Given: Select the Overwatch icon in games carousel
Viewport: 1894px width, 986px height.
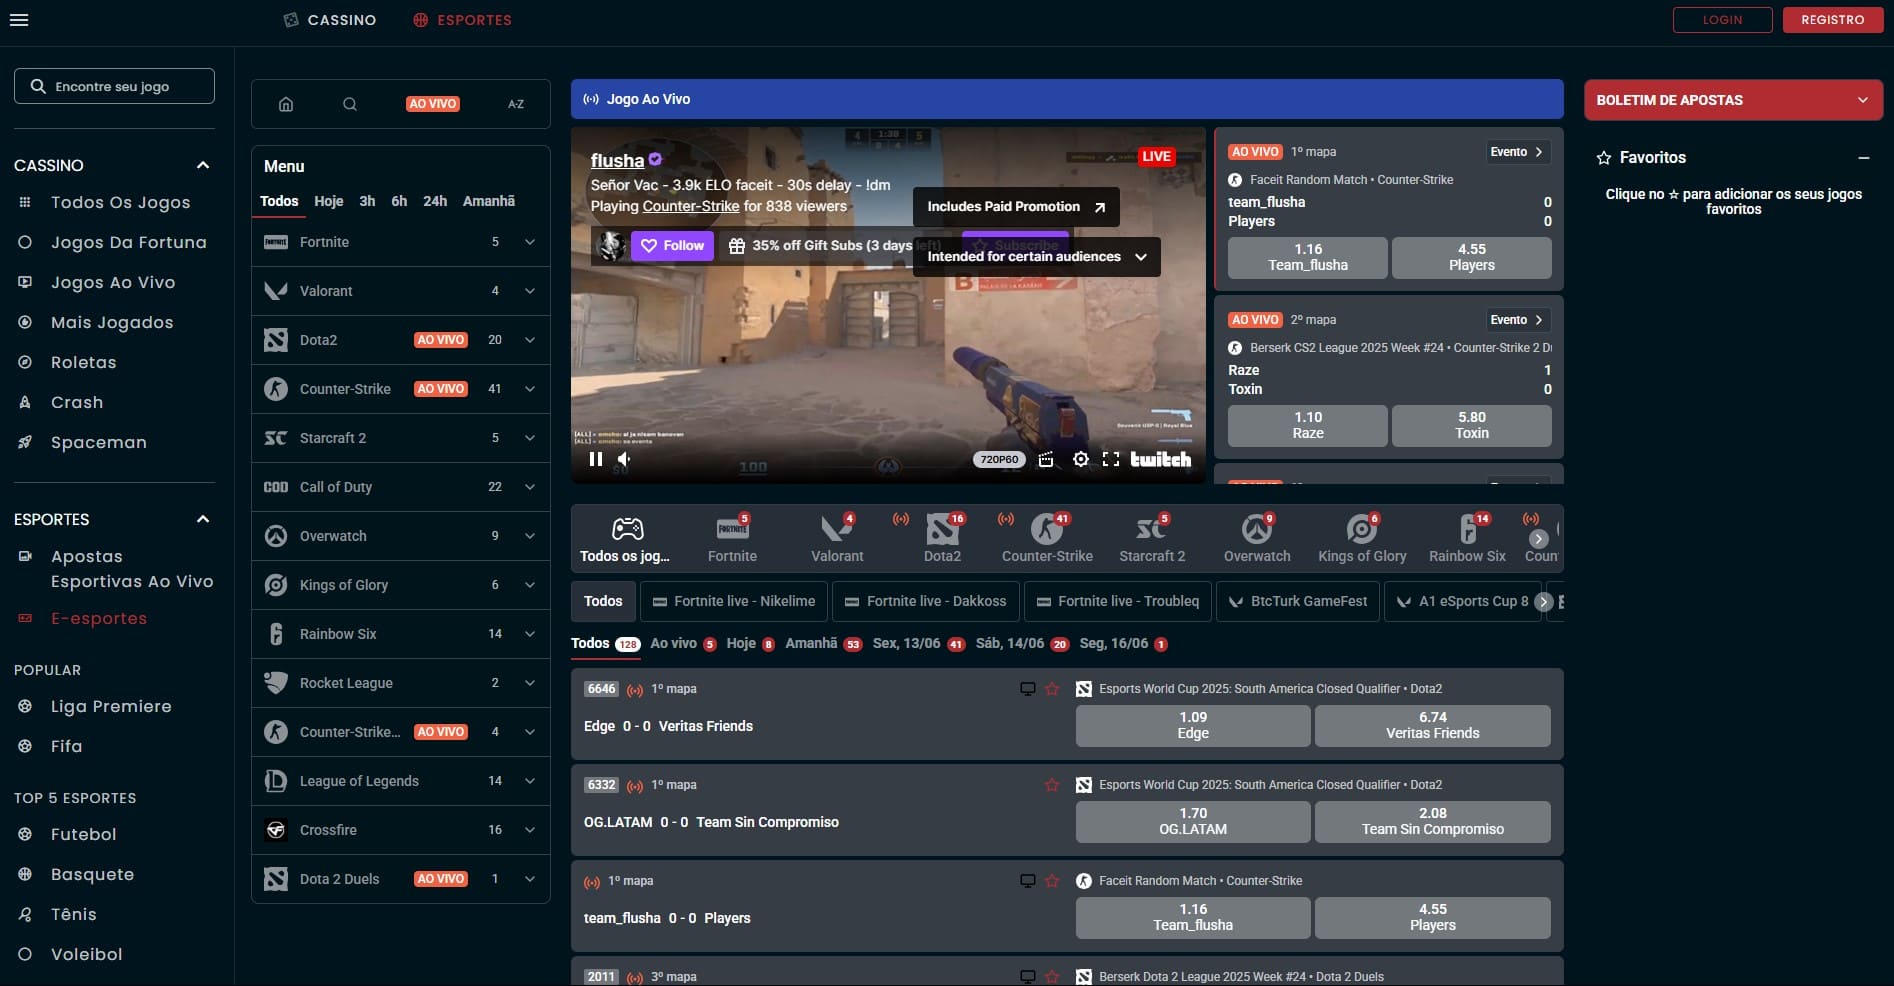Looking at the screenshot, I should (1257, 529).
